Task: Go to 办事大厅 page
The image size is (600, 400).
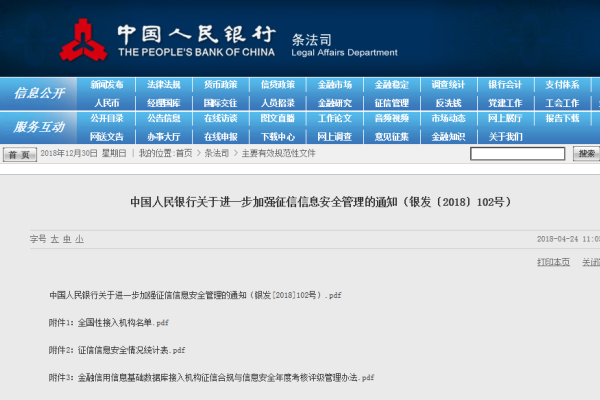Action: coord(164,137)
